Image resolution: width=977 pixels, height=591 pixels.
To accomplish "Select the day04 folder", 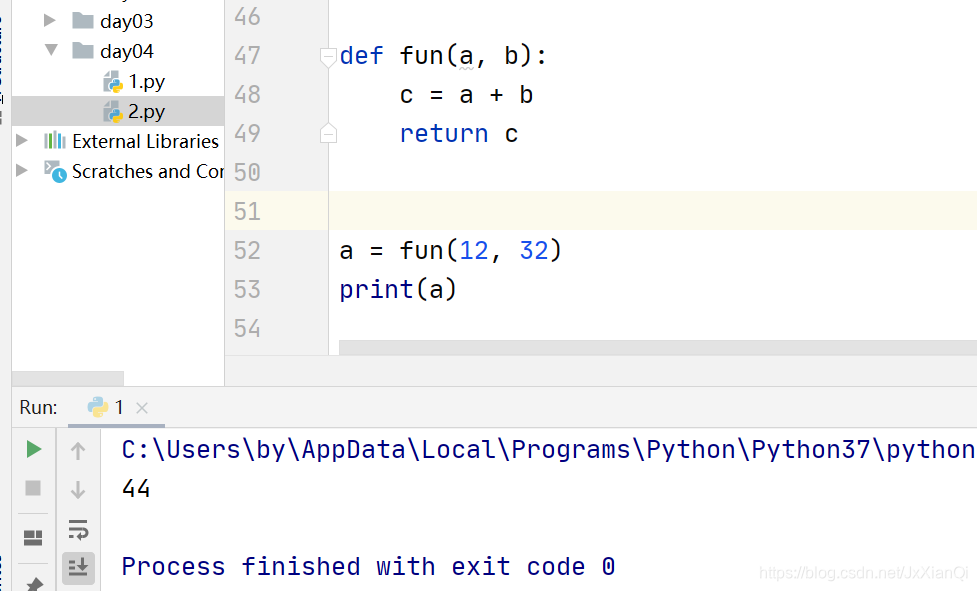I will (126, 51).
